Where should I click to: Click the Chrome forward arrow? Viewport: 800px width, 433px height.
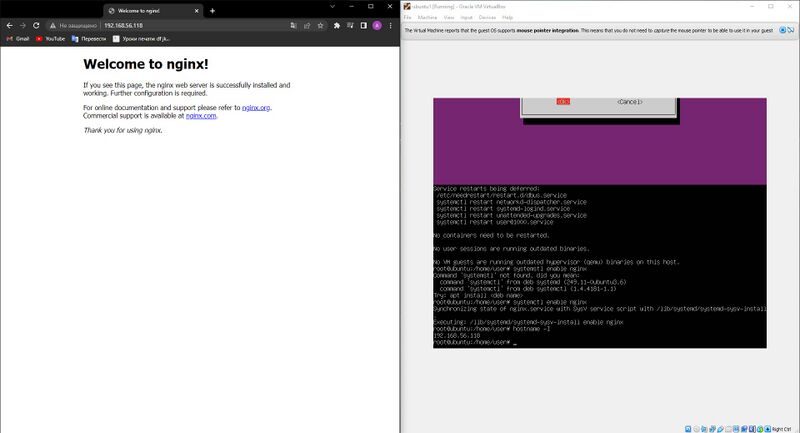(22, 26)
